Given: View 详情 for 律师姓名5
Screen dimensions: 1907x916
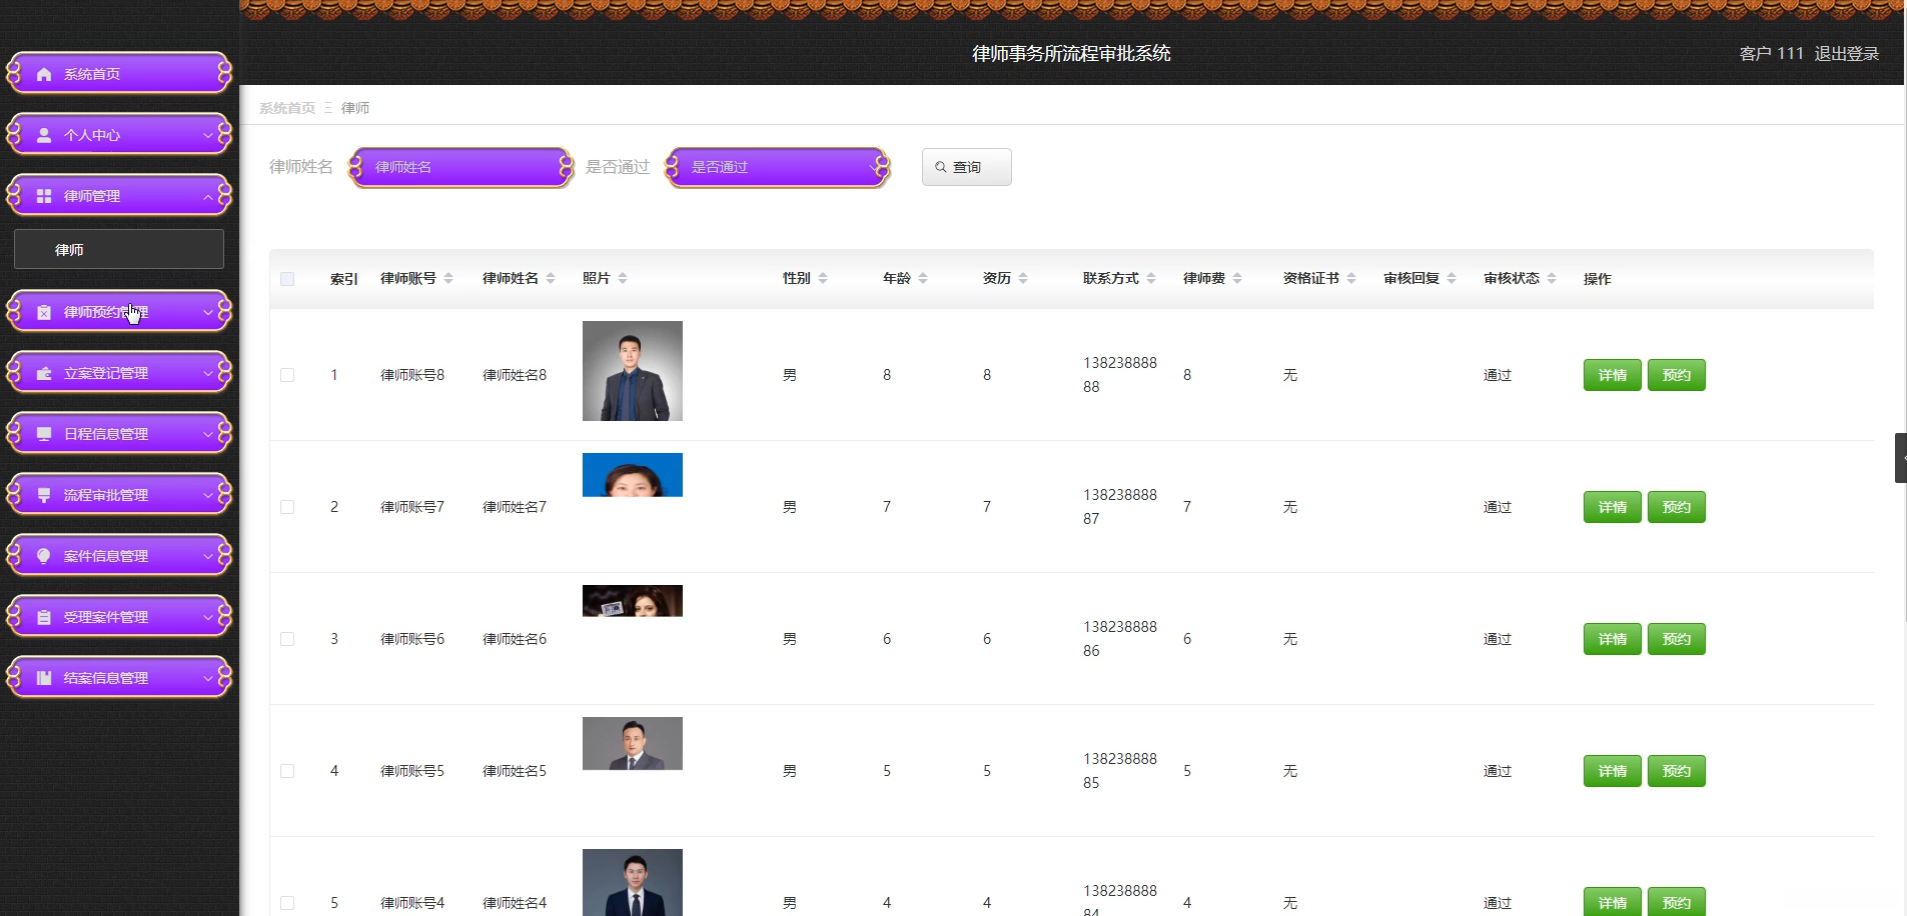Looking at the screenshot, I should [1612, 771].
